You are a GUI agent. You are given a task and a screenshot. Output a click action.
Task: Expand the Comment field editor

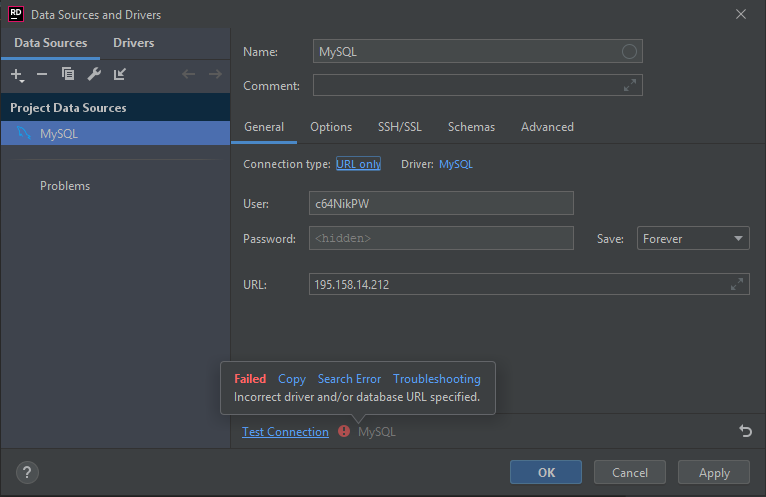[630, 85]
